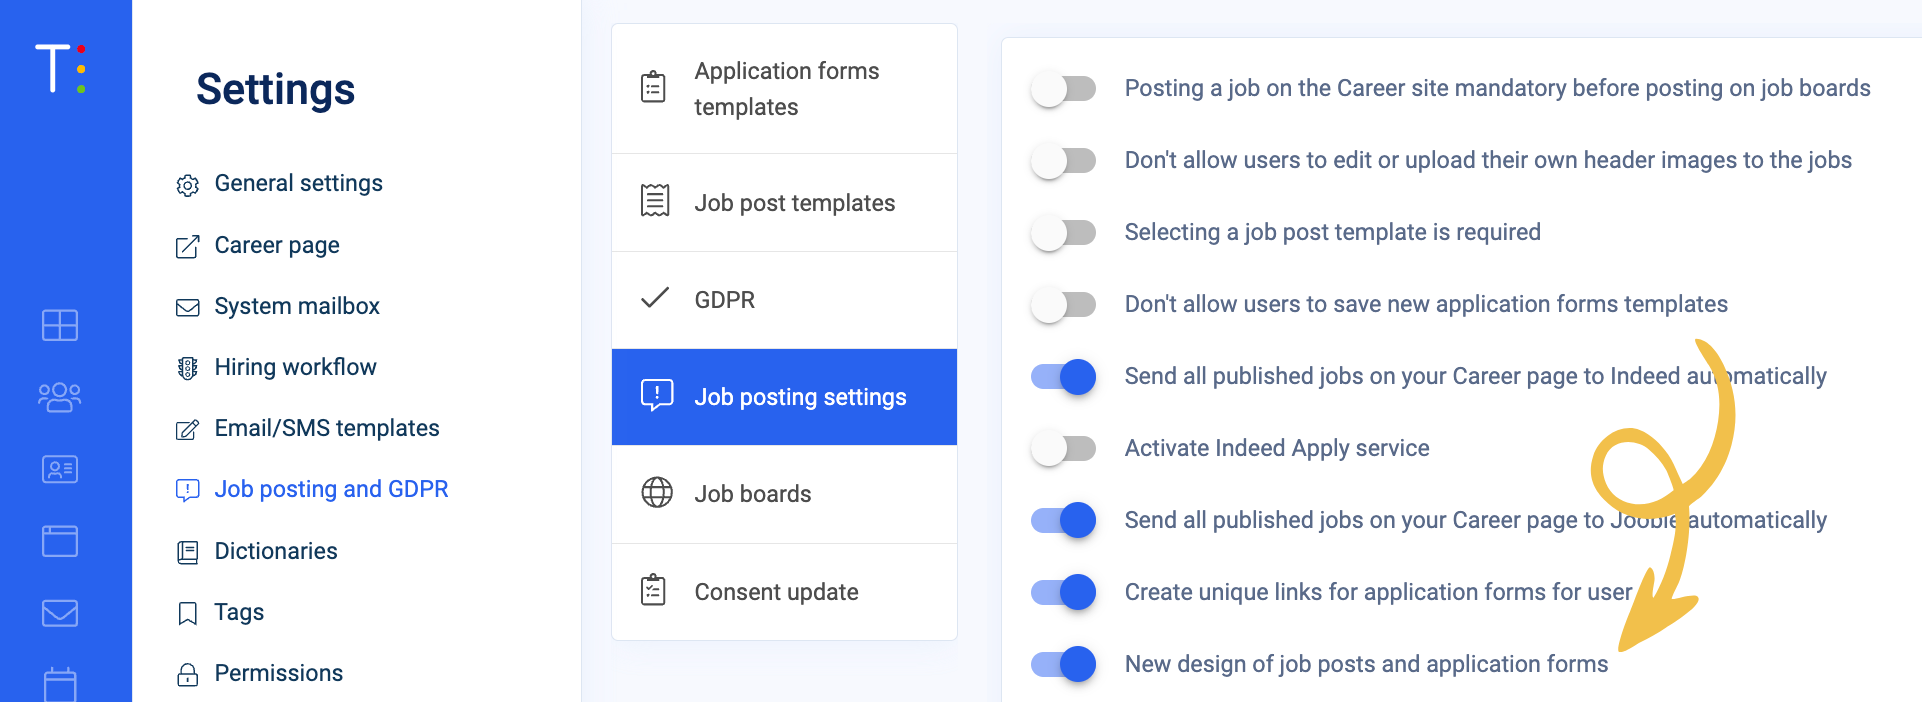
Task: Open the envelope mail icon in sidebar
Action: pos(60,613)
